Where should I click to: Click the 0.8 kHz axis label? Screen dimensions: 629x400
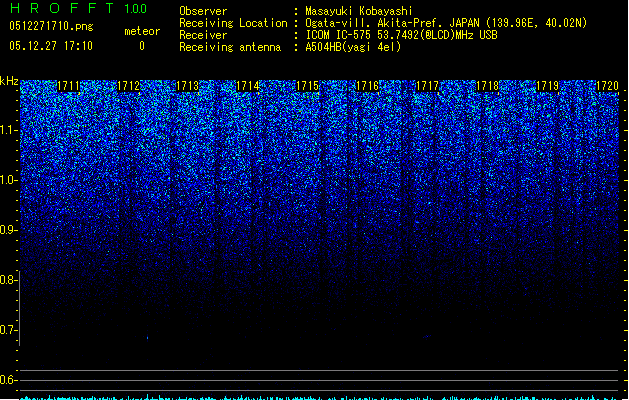(8, 280)
